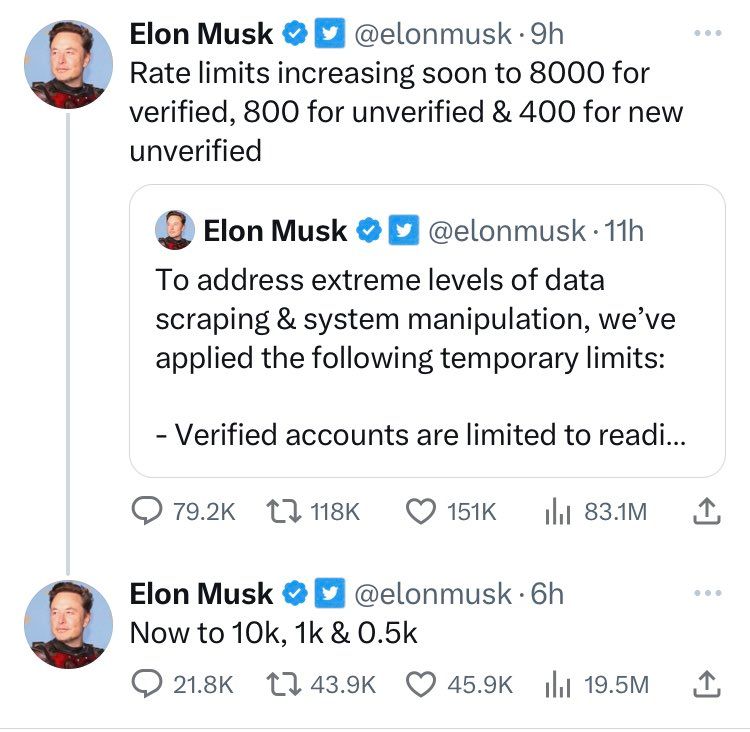Open more options menu on 6h tweet

tap(708, 593)
